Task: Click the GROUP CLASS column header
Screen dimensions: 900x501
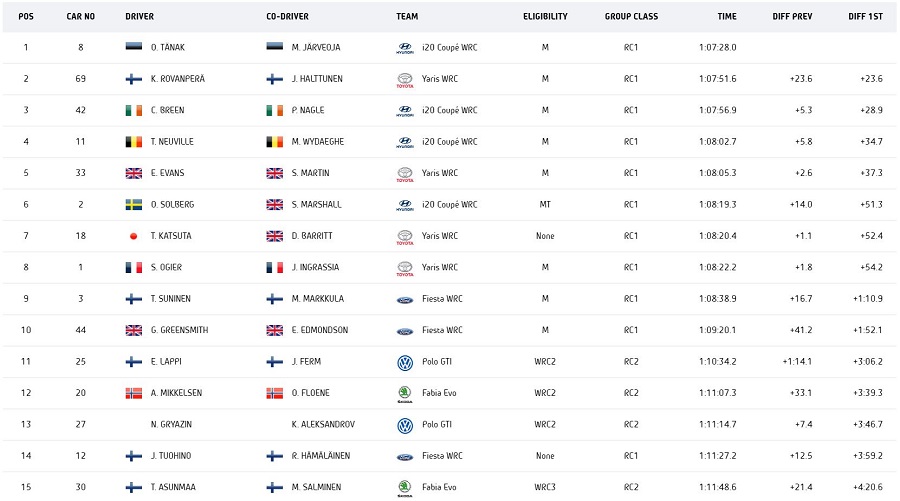Action: click(631, 16)
